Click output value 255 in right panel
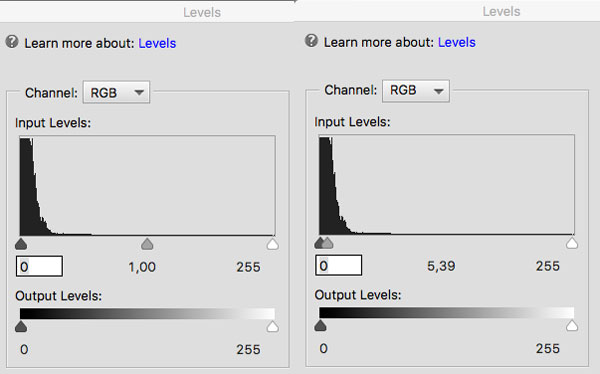 pos(548,348)
